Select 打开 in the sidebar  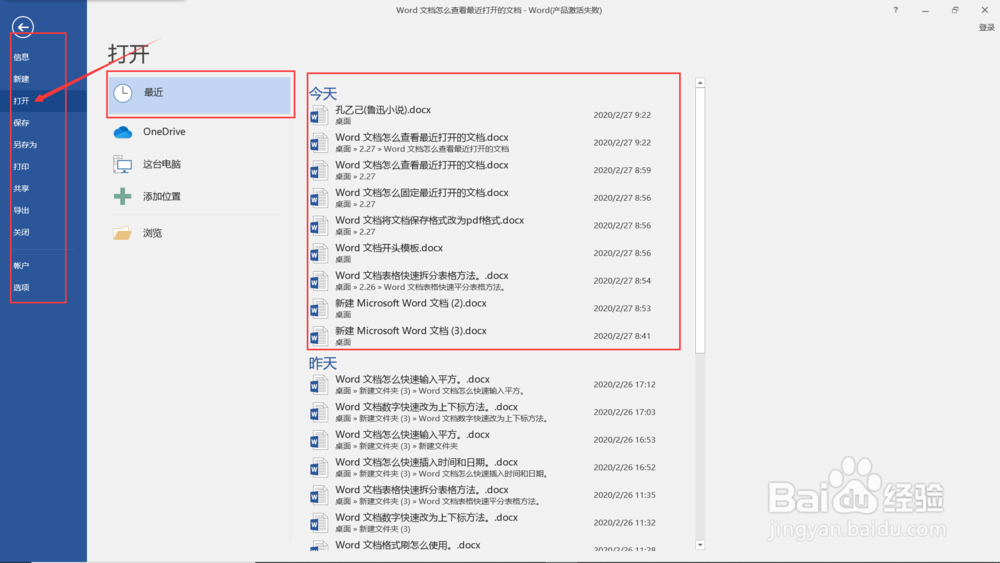(x=22, y=101)
